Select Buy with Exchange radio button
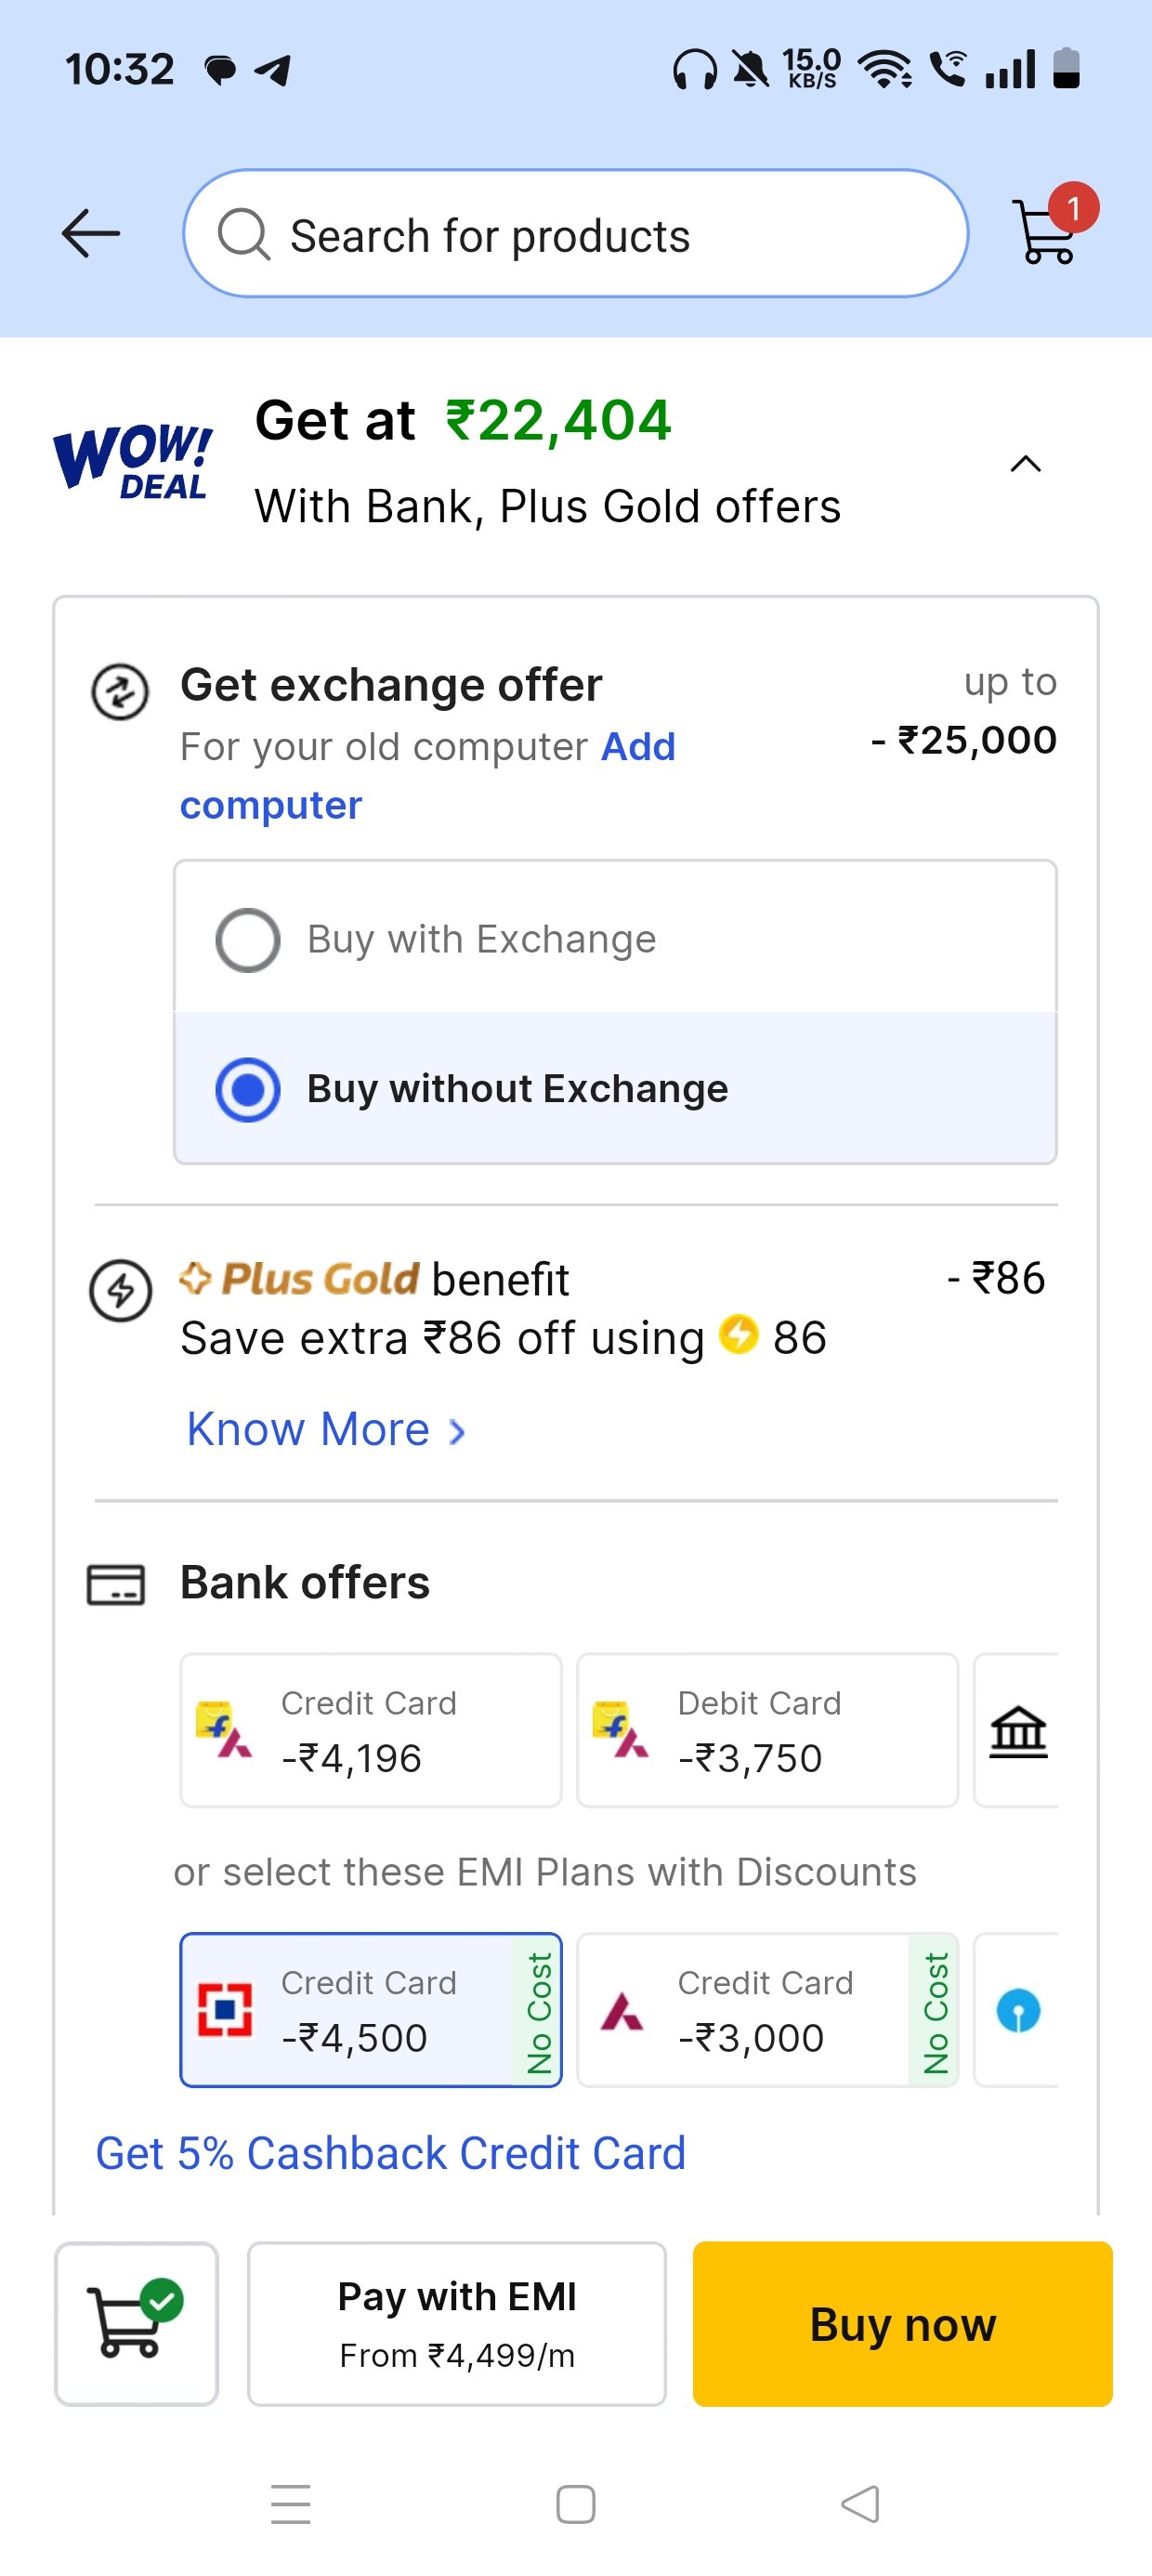Viewport: 1152px width, 2576px height. (x=248, y=940)
